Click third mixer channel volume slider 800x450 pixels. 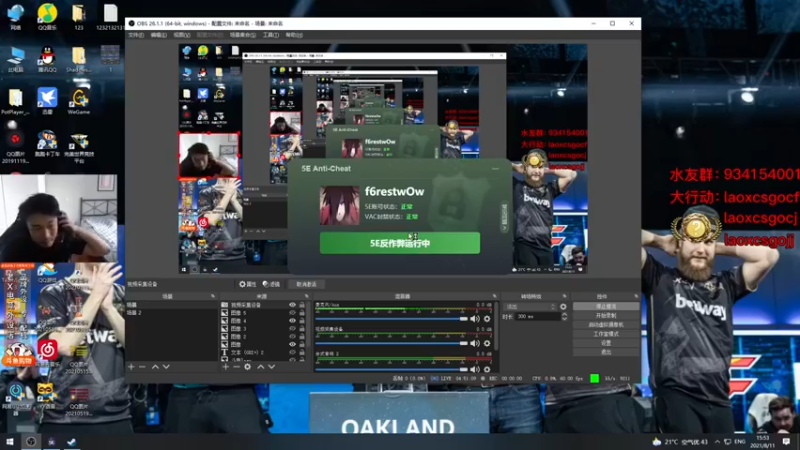pyautogui.click(x=391, y=368)
